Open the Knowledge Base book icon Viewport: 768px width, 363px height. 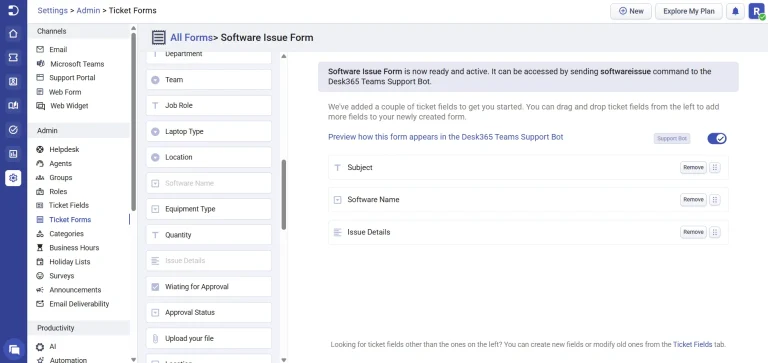(x=13, y=105)
